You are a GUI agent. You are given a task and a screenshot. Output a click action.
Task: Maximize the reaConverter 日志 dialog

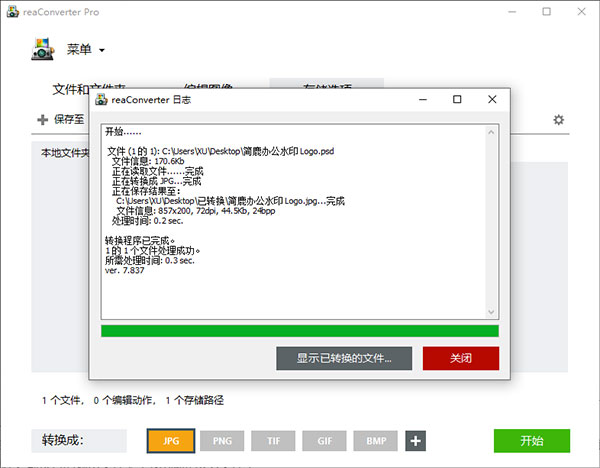pos(457,99)
